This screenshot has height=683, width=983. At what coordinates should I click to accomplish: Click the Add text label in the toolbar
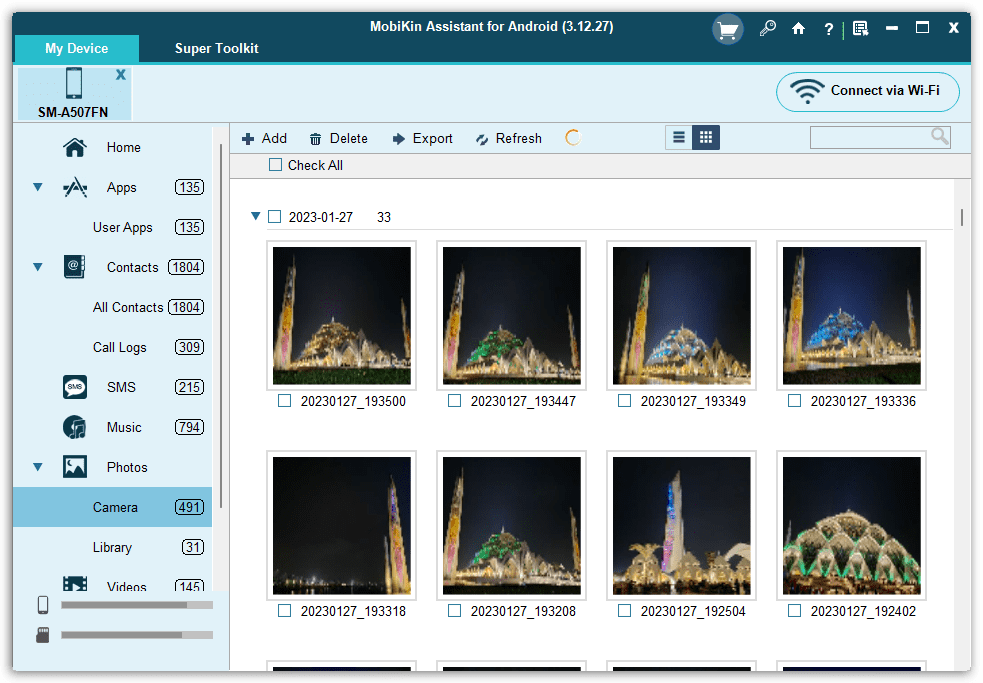[274, 138]
